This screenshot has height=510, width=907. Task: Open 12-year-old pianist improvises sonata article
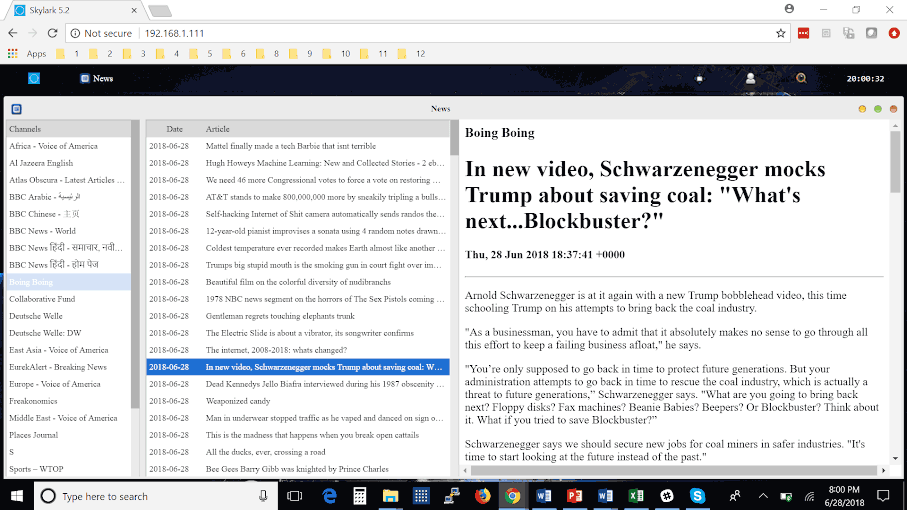pos(298,231)
